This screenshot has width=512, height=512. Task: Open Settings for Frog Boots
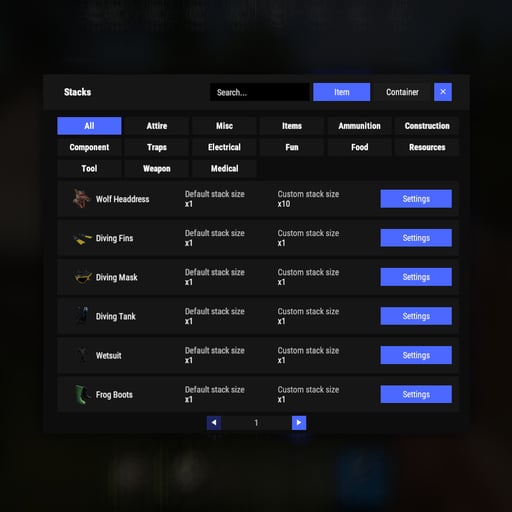click(416, 394)
